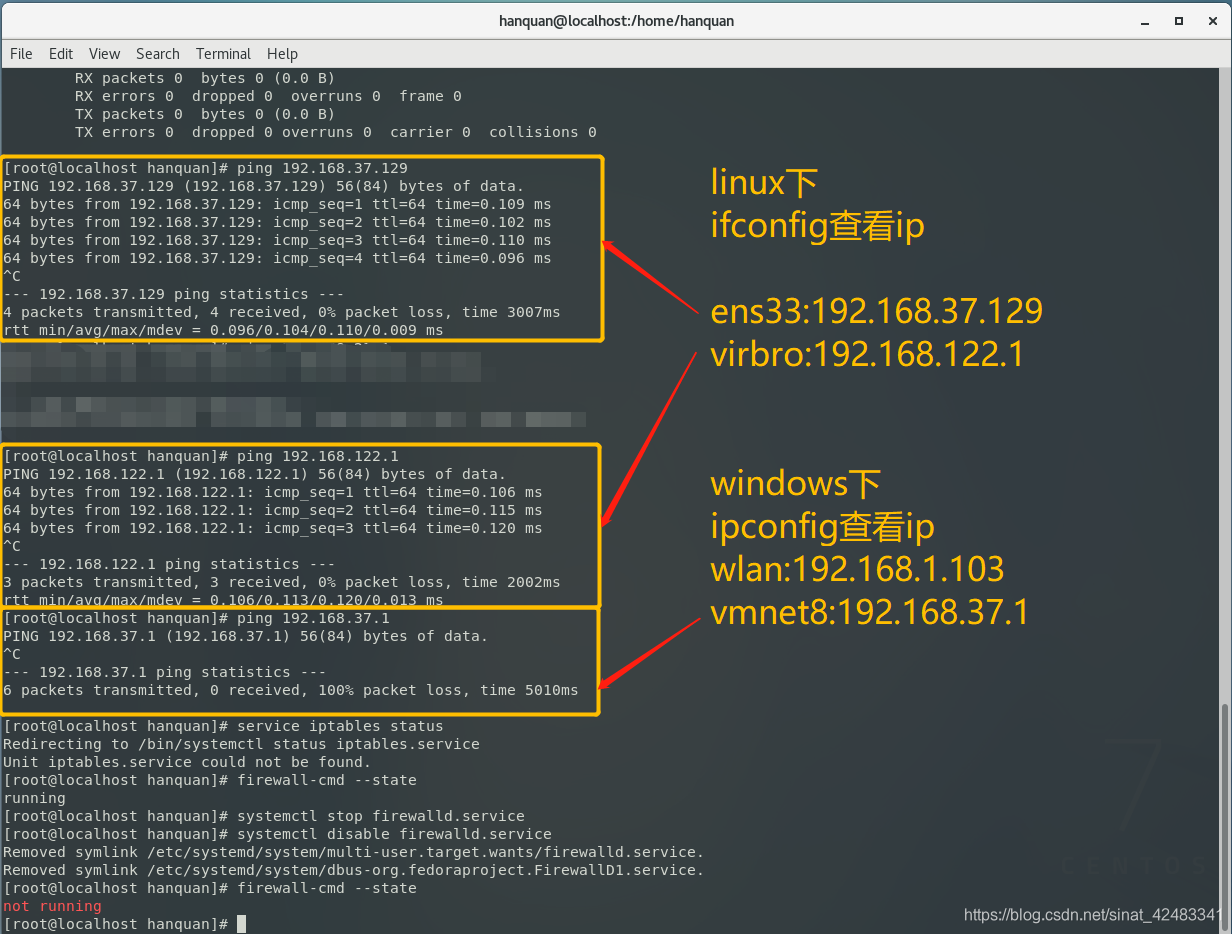This screenshot has height=934, width=1232.
Task: Click '--- 192.168.37.1 ping statistics ---' line
Action: pos(165,672)
